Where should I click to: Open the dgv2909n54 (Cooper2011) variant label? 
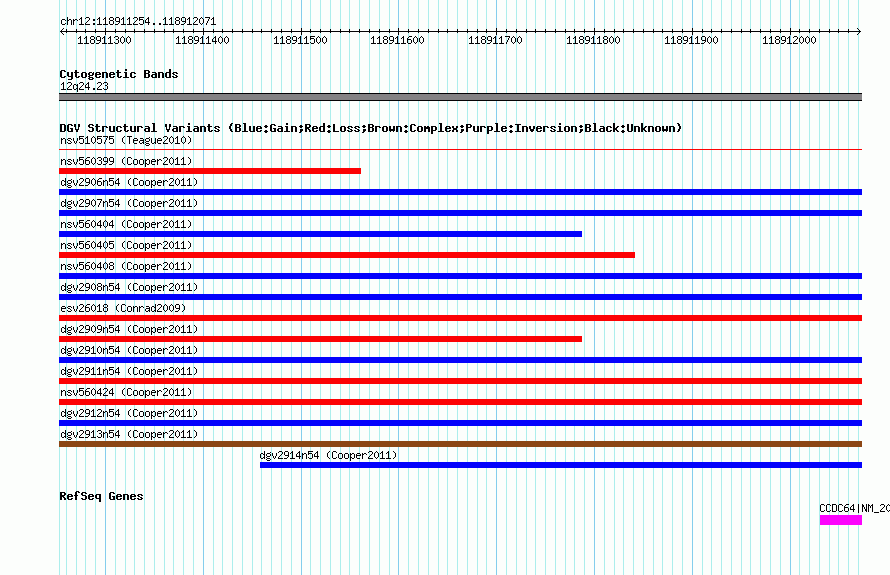coord(129,329)
